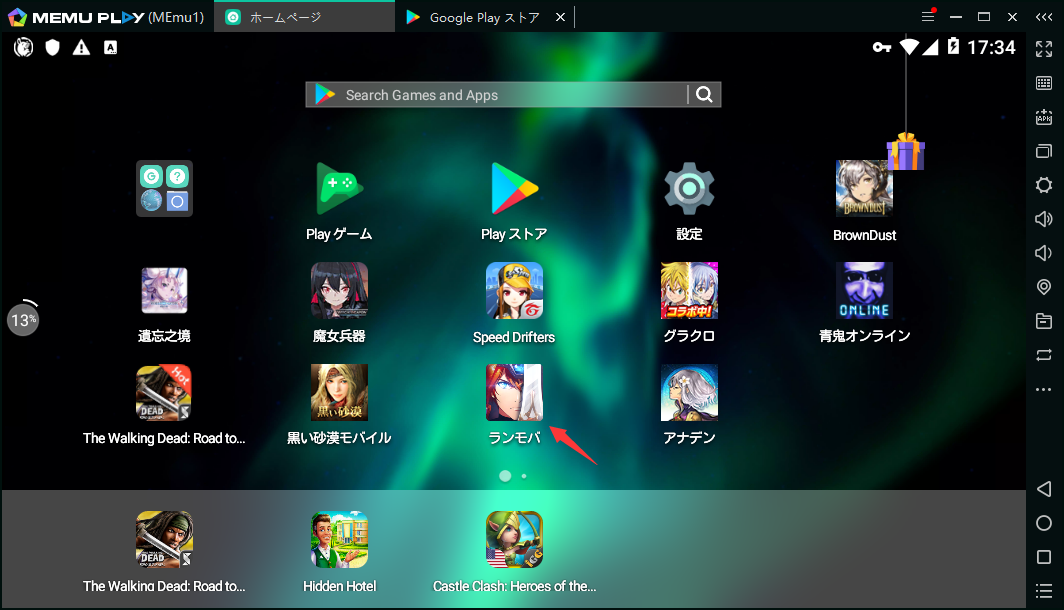Enter fullscreen mode via sidebar icon
The height and width of the screenshot is (610, 1064).
tap(1044, 48)
